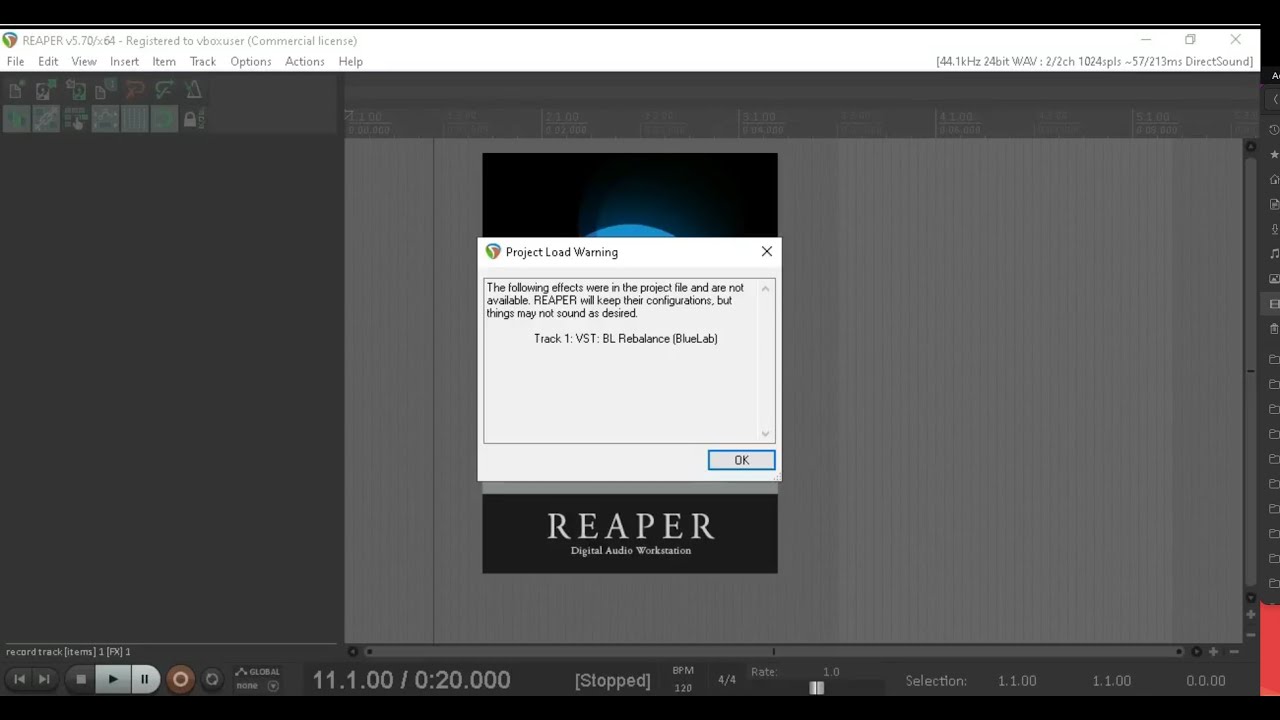The height and width of the screenshot is (720, 1280).
Task: Click the New Project toolbar icon
Action: (16, 91)
